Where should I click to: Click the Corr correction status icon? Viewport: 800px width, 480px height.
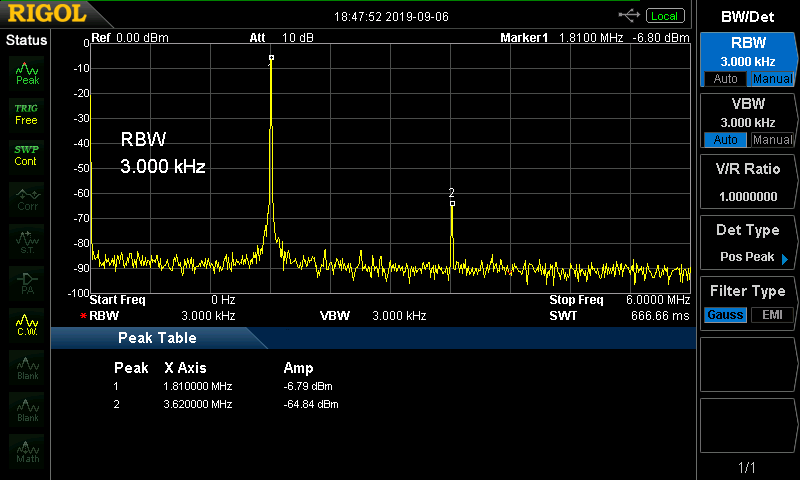pos(26,197)
